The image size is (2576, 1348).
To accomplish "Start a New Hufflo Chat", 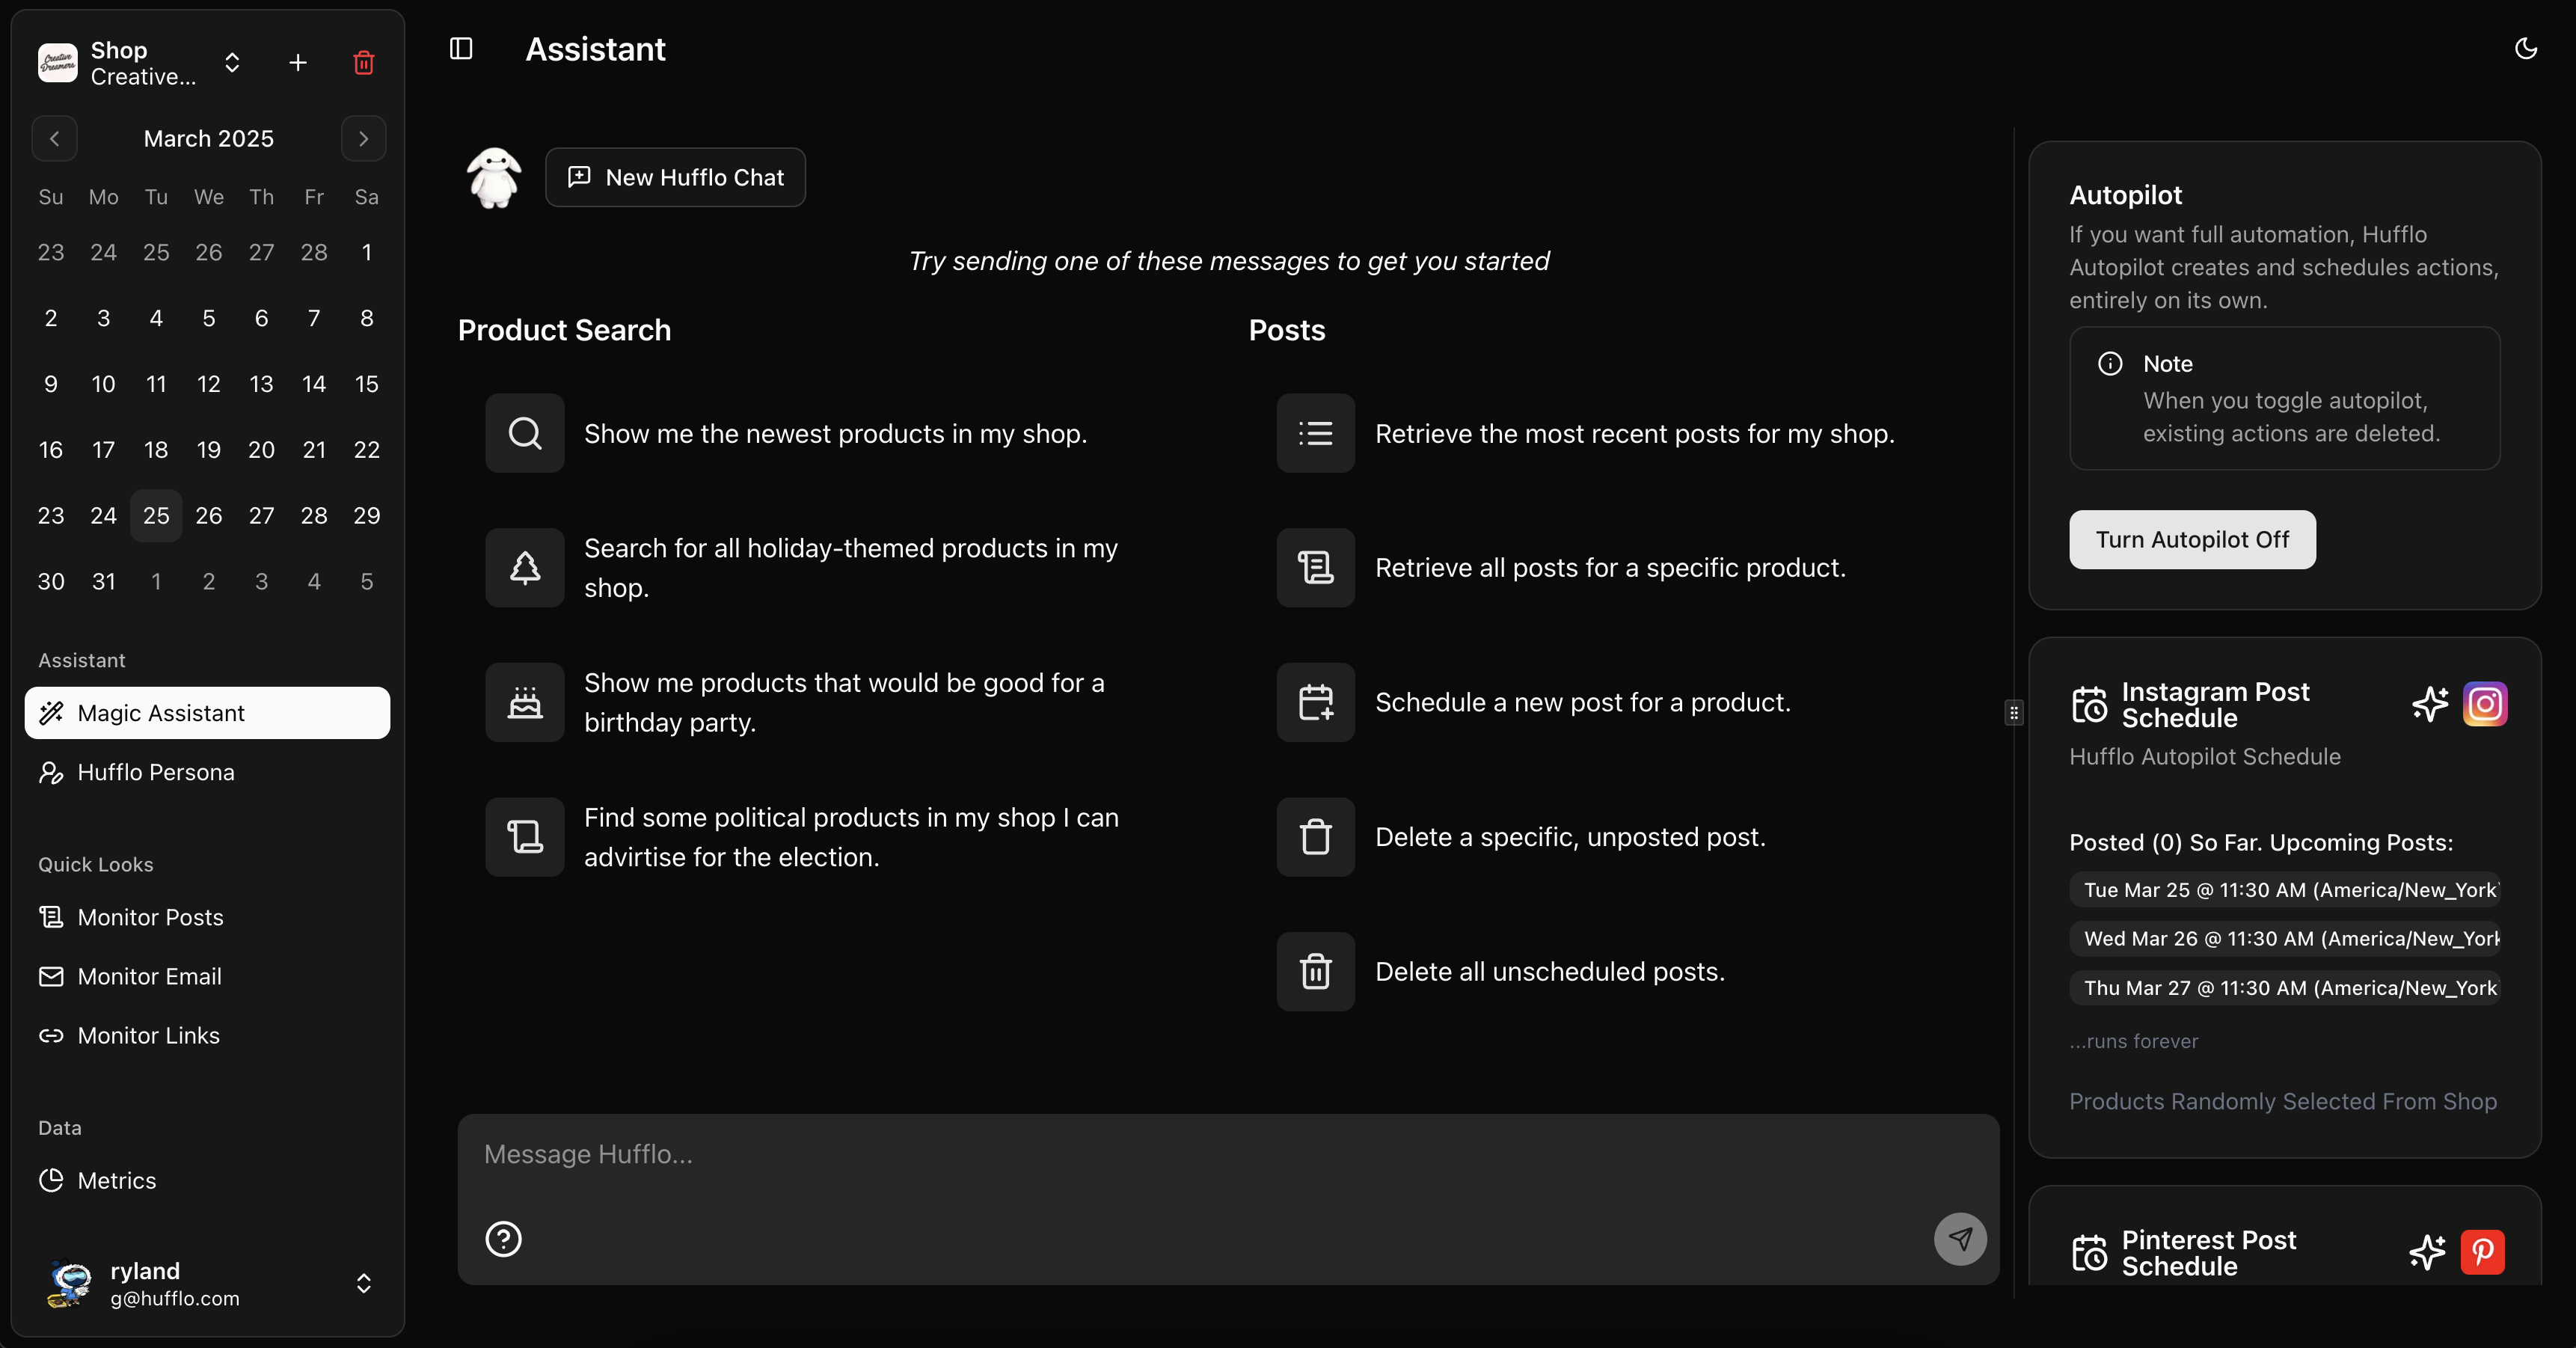I will (x=675, y=177).
